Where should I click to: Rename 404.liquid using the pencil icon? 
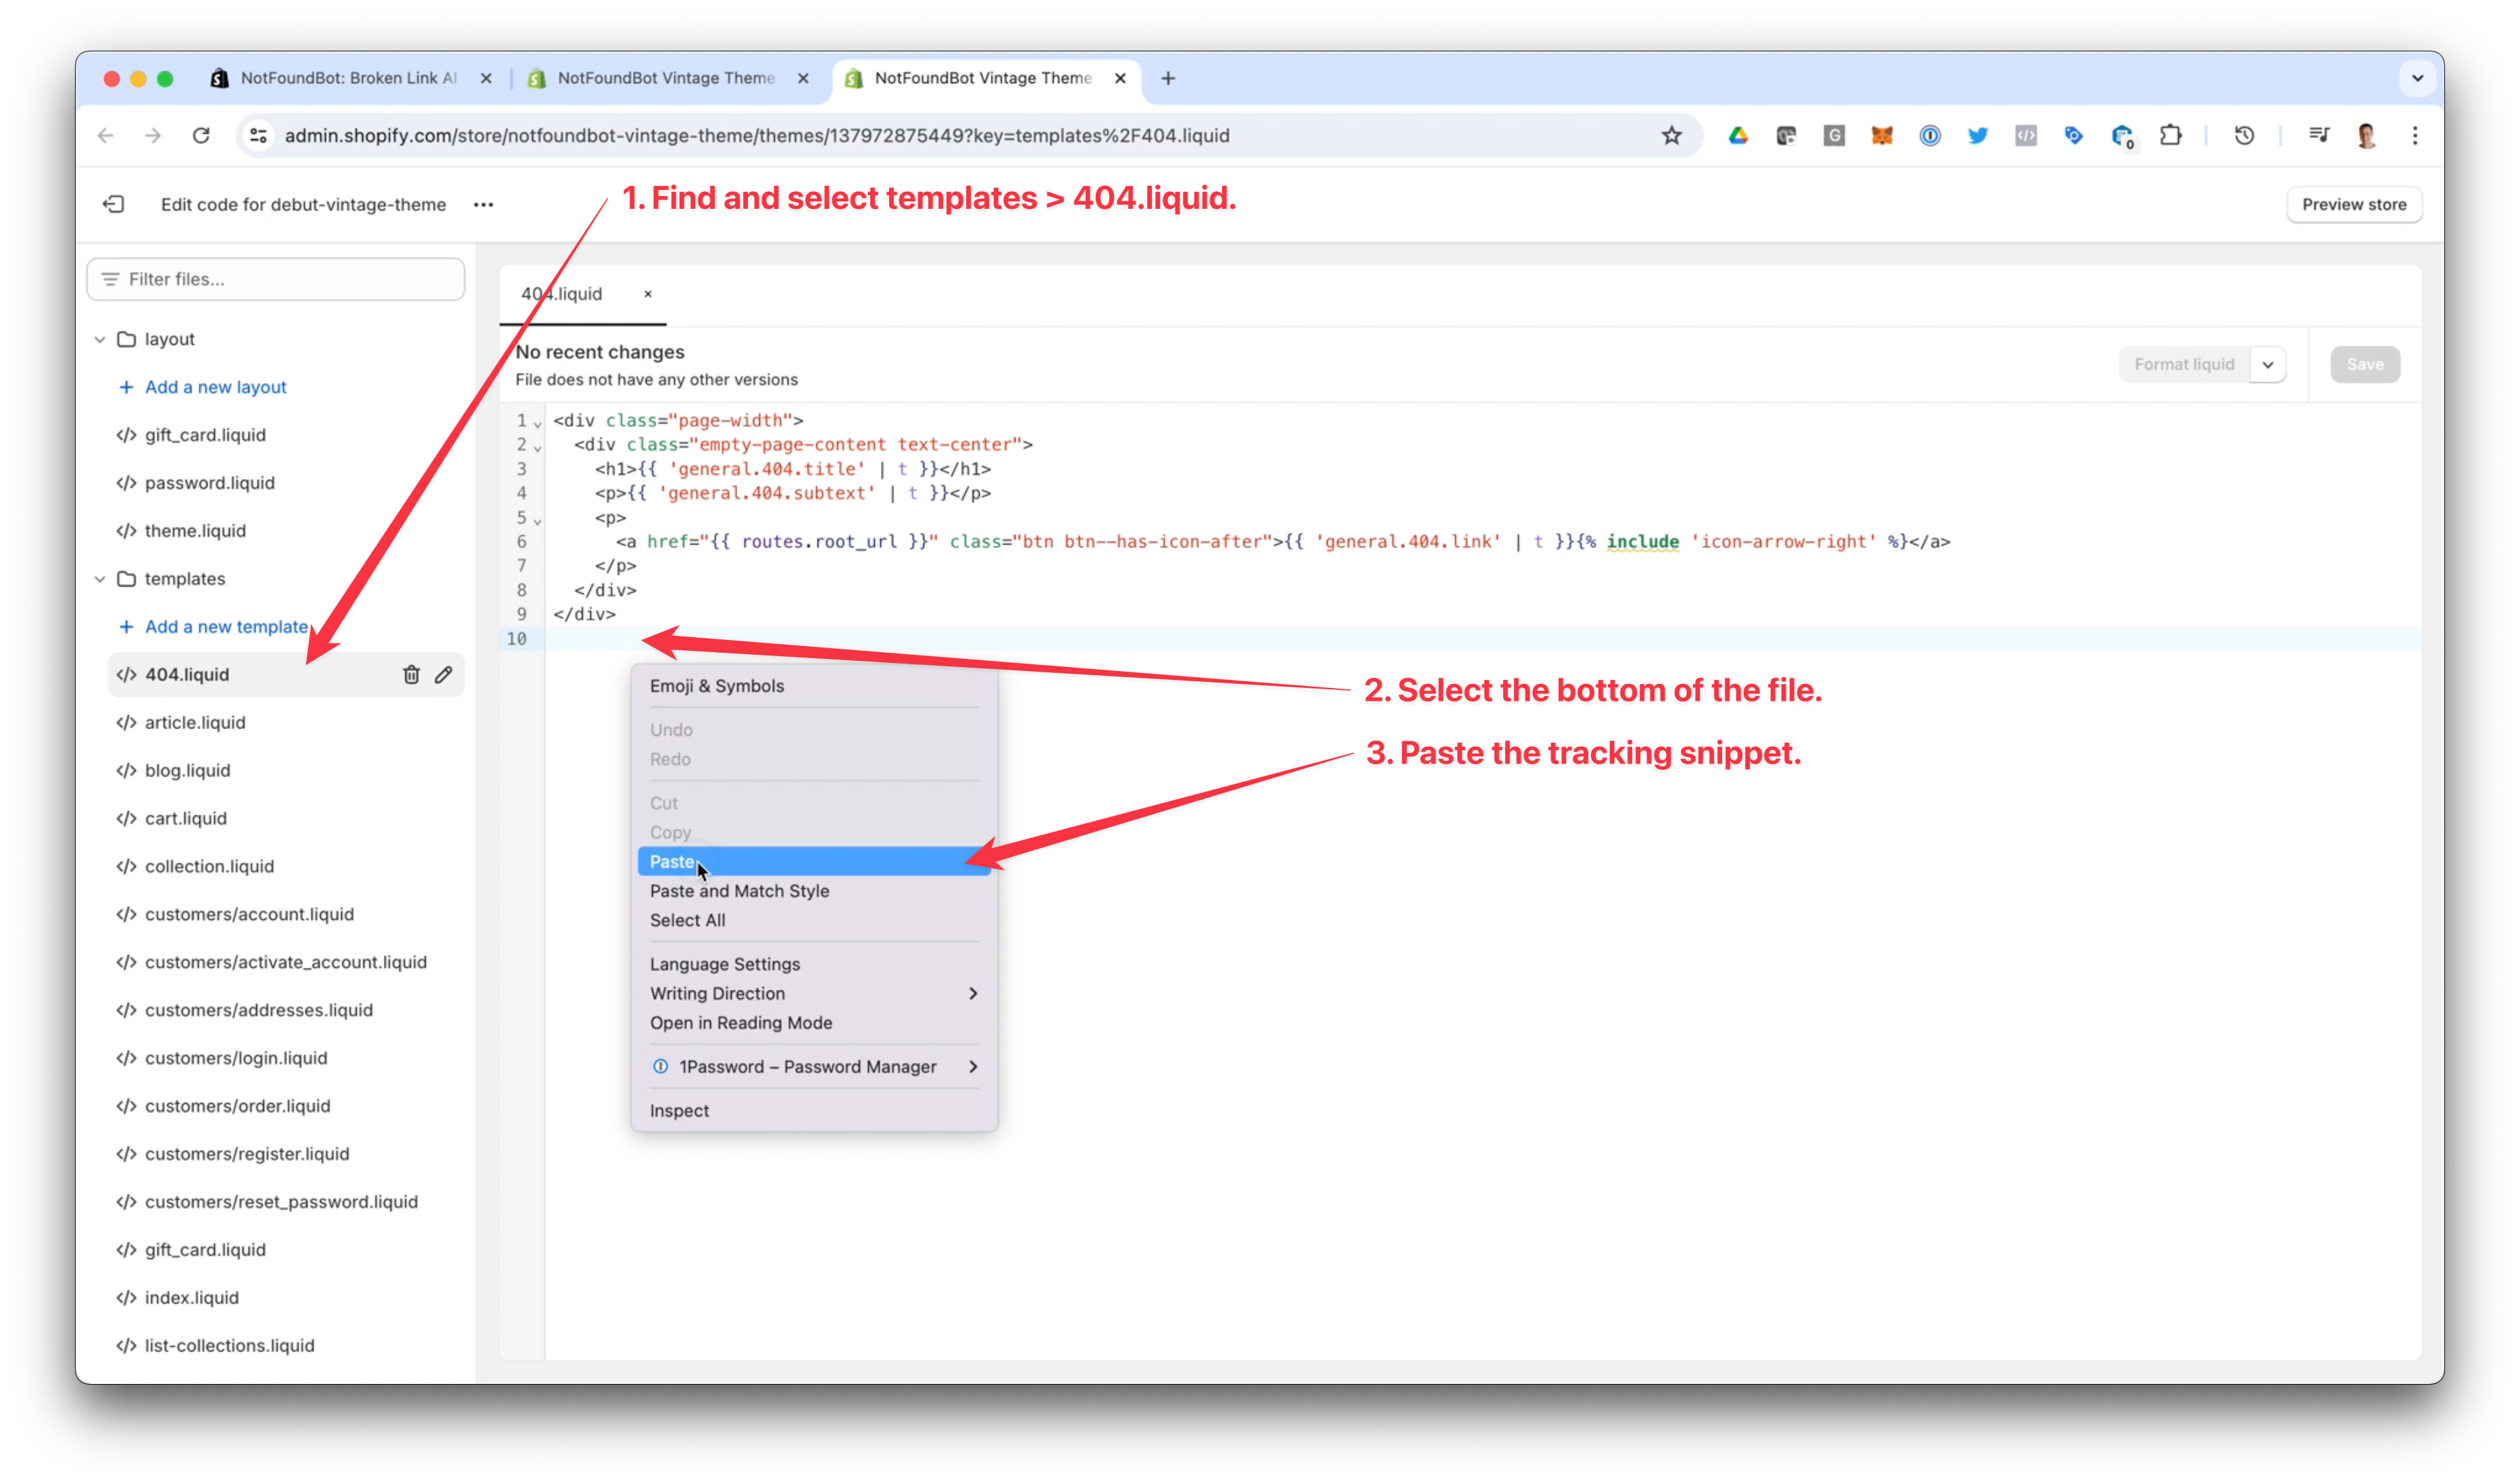(x=444, y=674)
